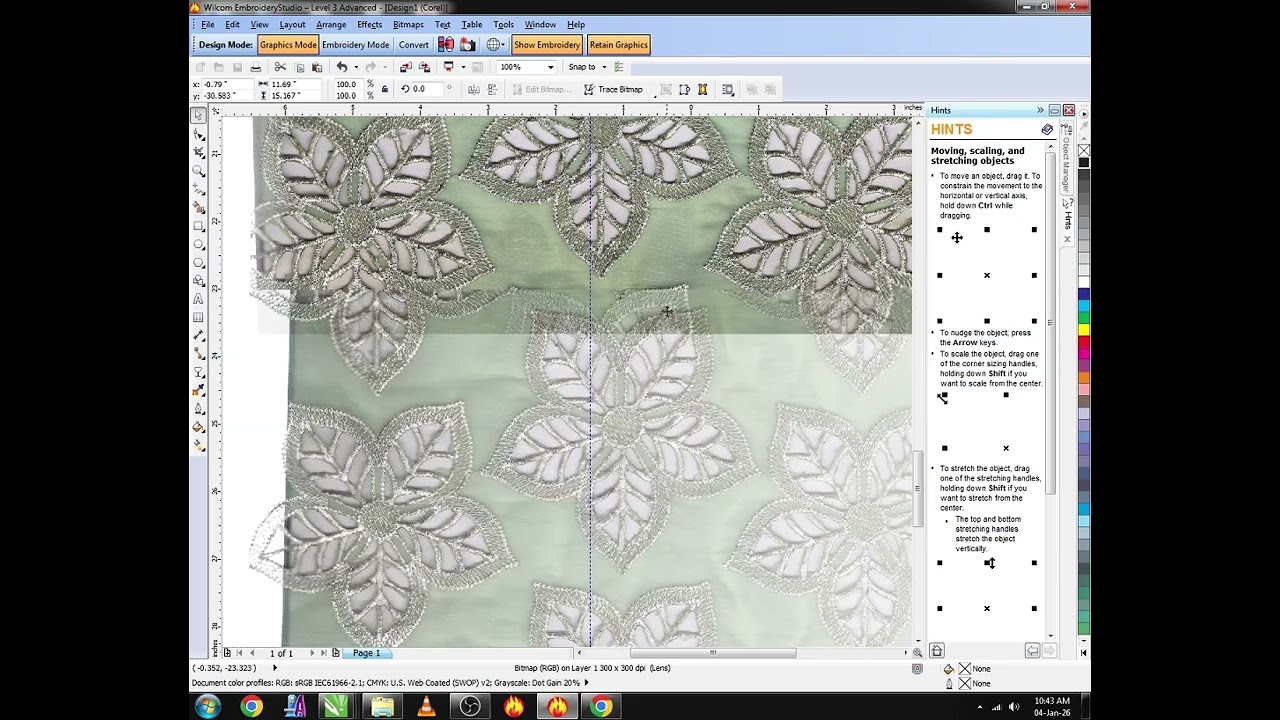This screenshot has width=1280, height=720.
Task: Pick the yellow color swatch
Action: pos(1084,331)
